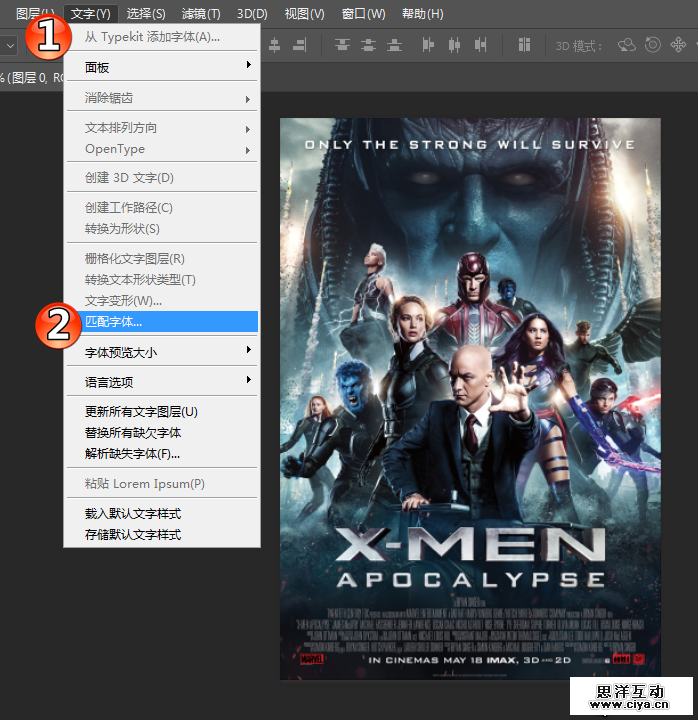698x720 pixels.
Task: Open the 窗口(W) menu
Action: (363, 13)
